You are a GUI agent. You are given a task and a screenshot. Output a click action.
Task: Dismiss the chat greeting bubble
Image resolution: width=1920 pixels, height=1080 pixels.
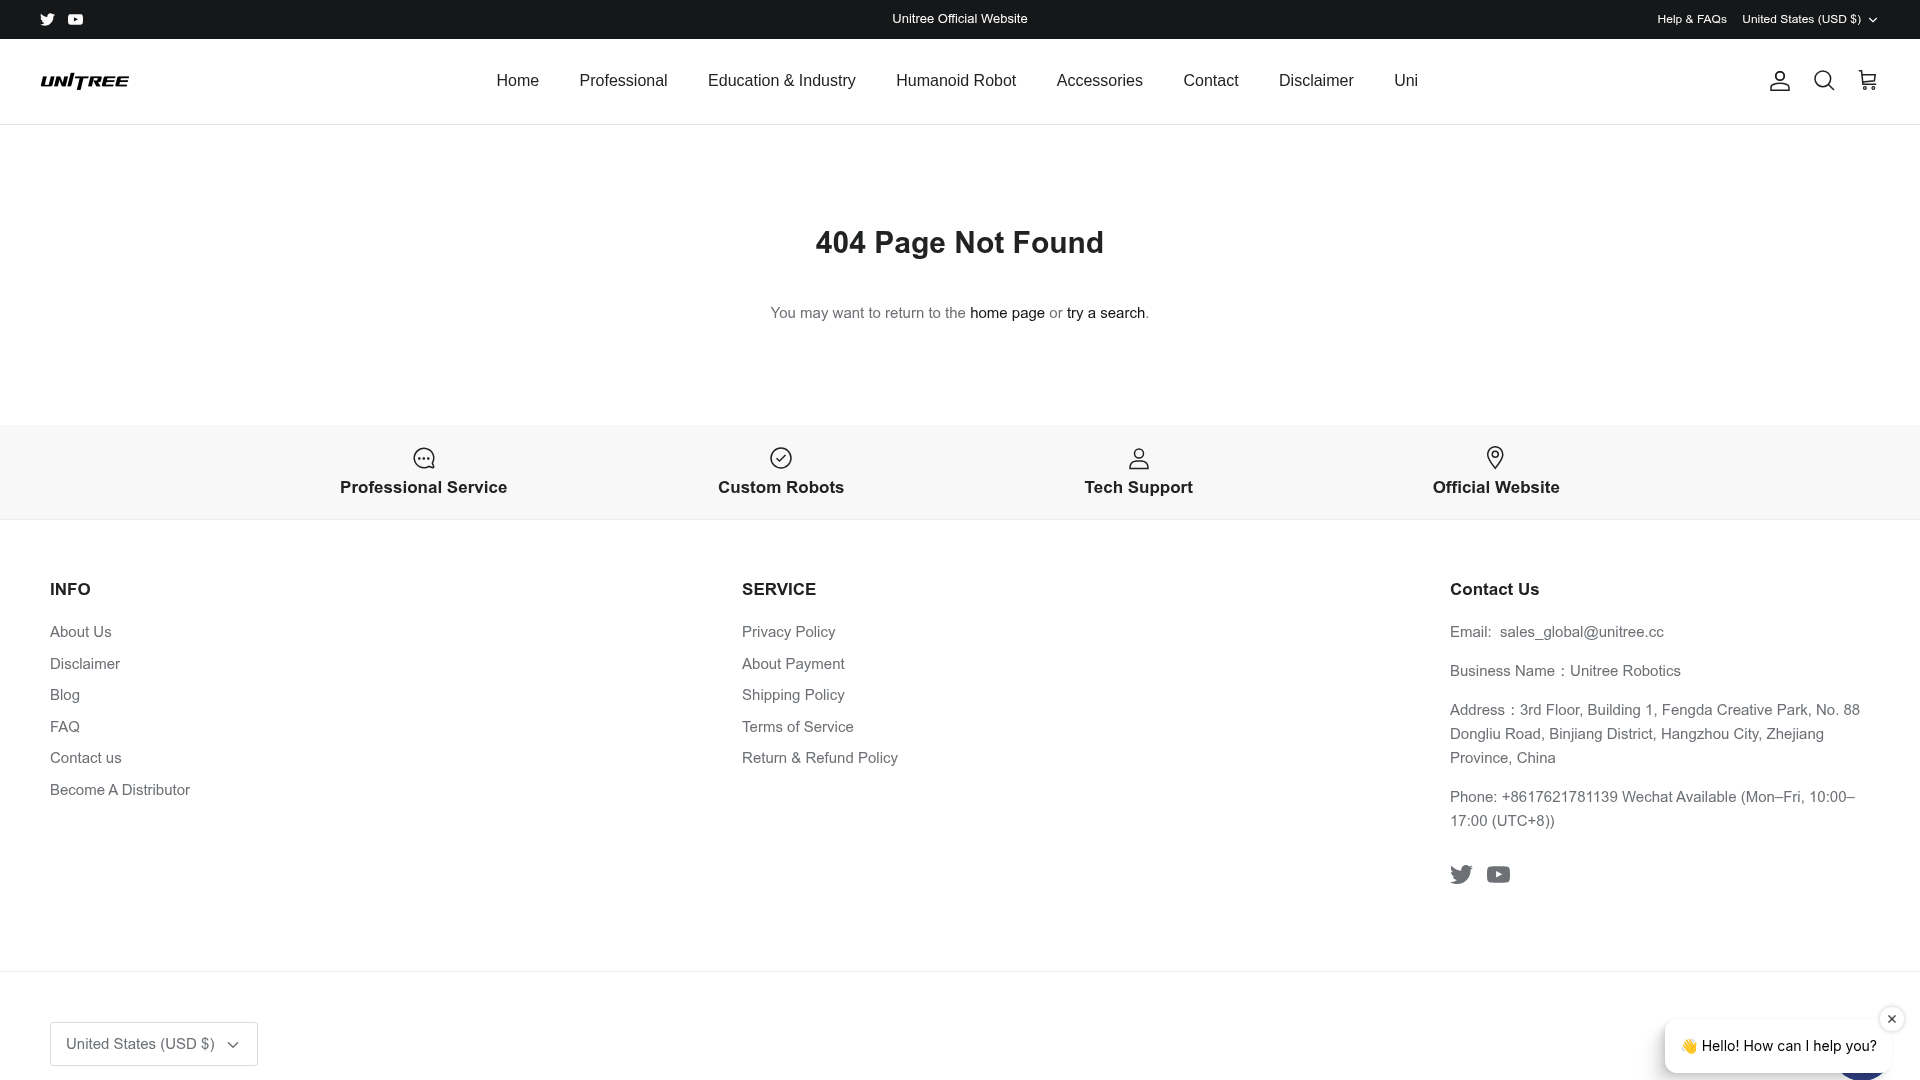click(1891, 1019)
